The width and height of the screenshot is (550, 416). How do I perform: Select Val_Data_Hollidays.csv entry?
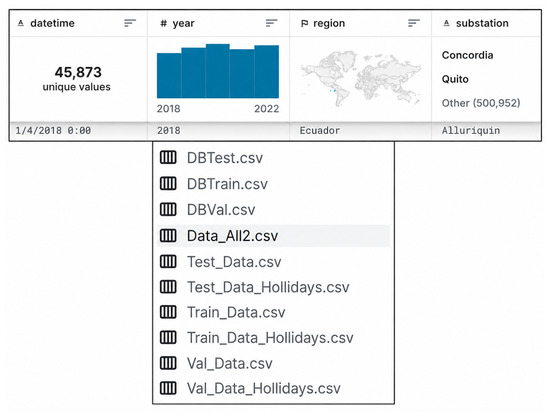point(263,388)
